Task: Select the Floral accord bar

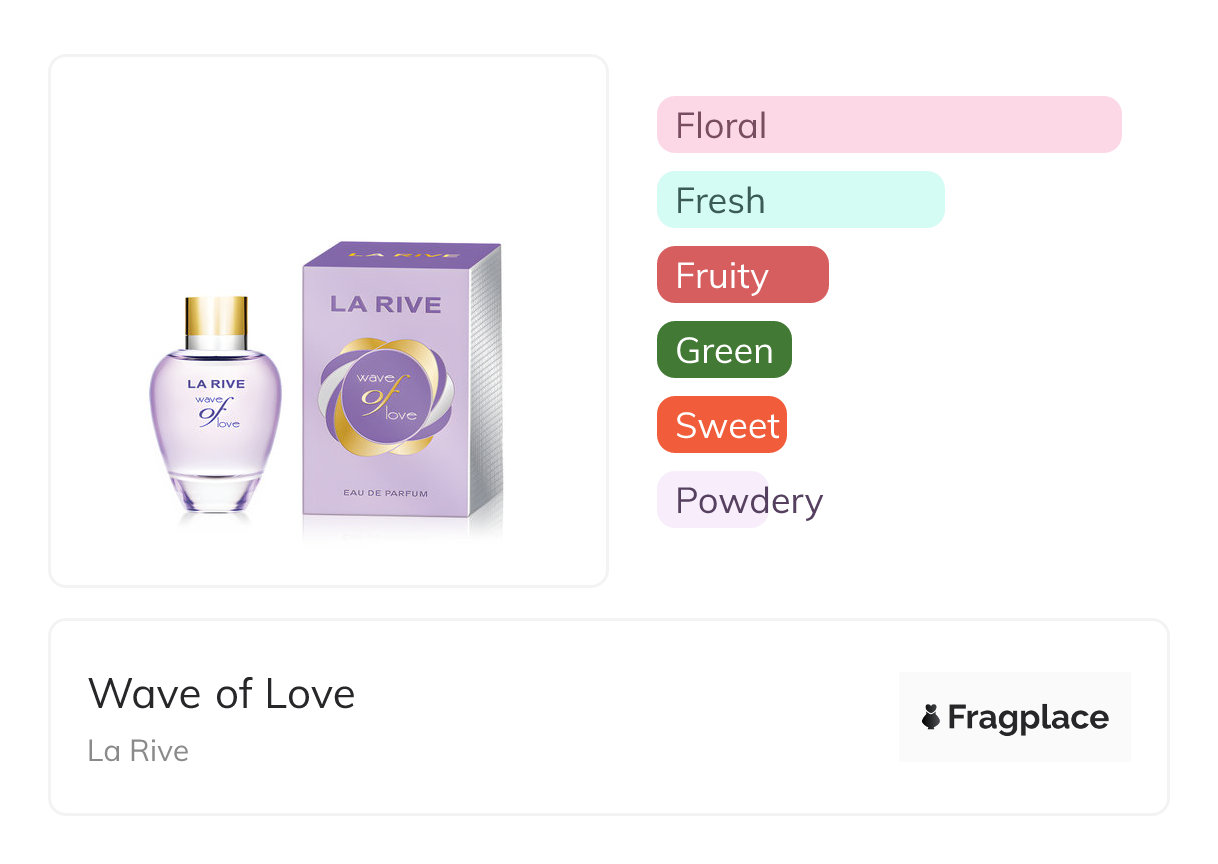Action: (889, 125)
